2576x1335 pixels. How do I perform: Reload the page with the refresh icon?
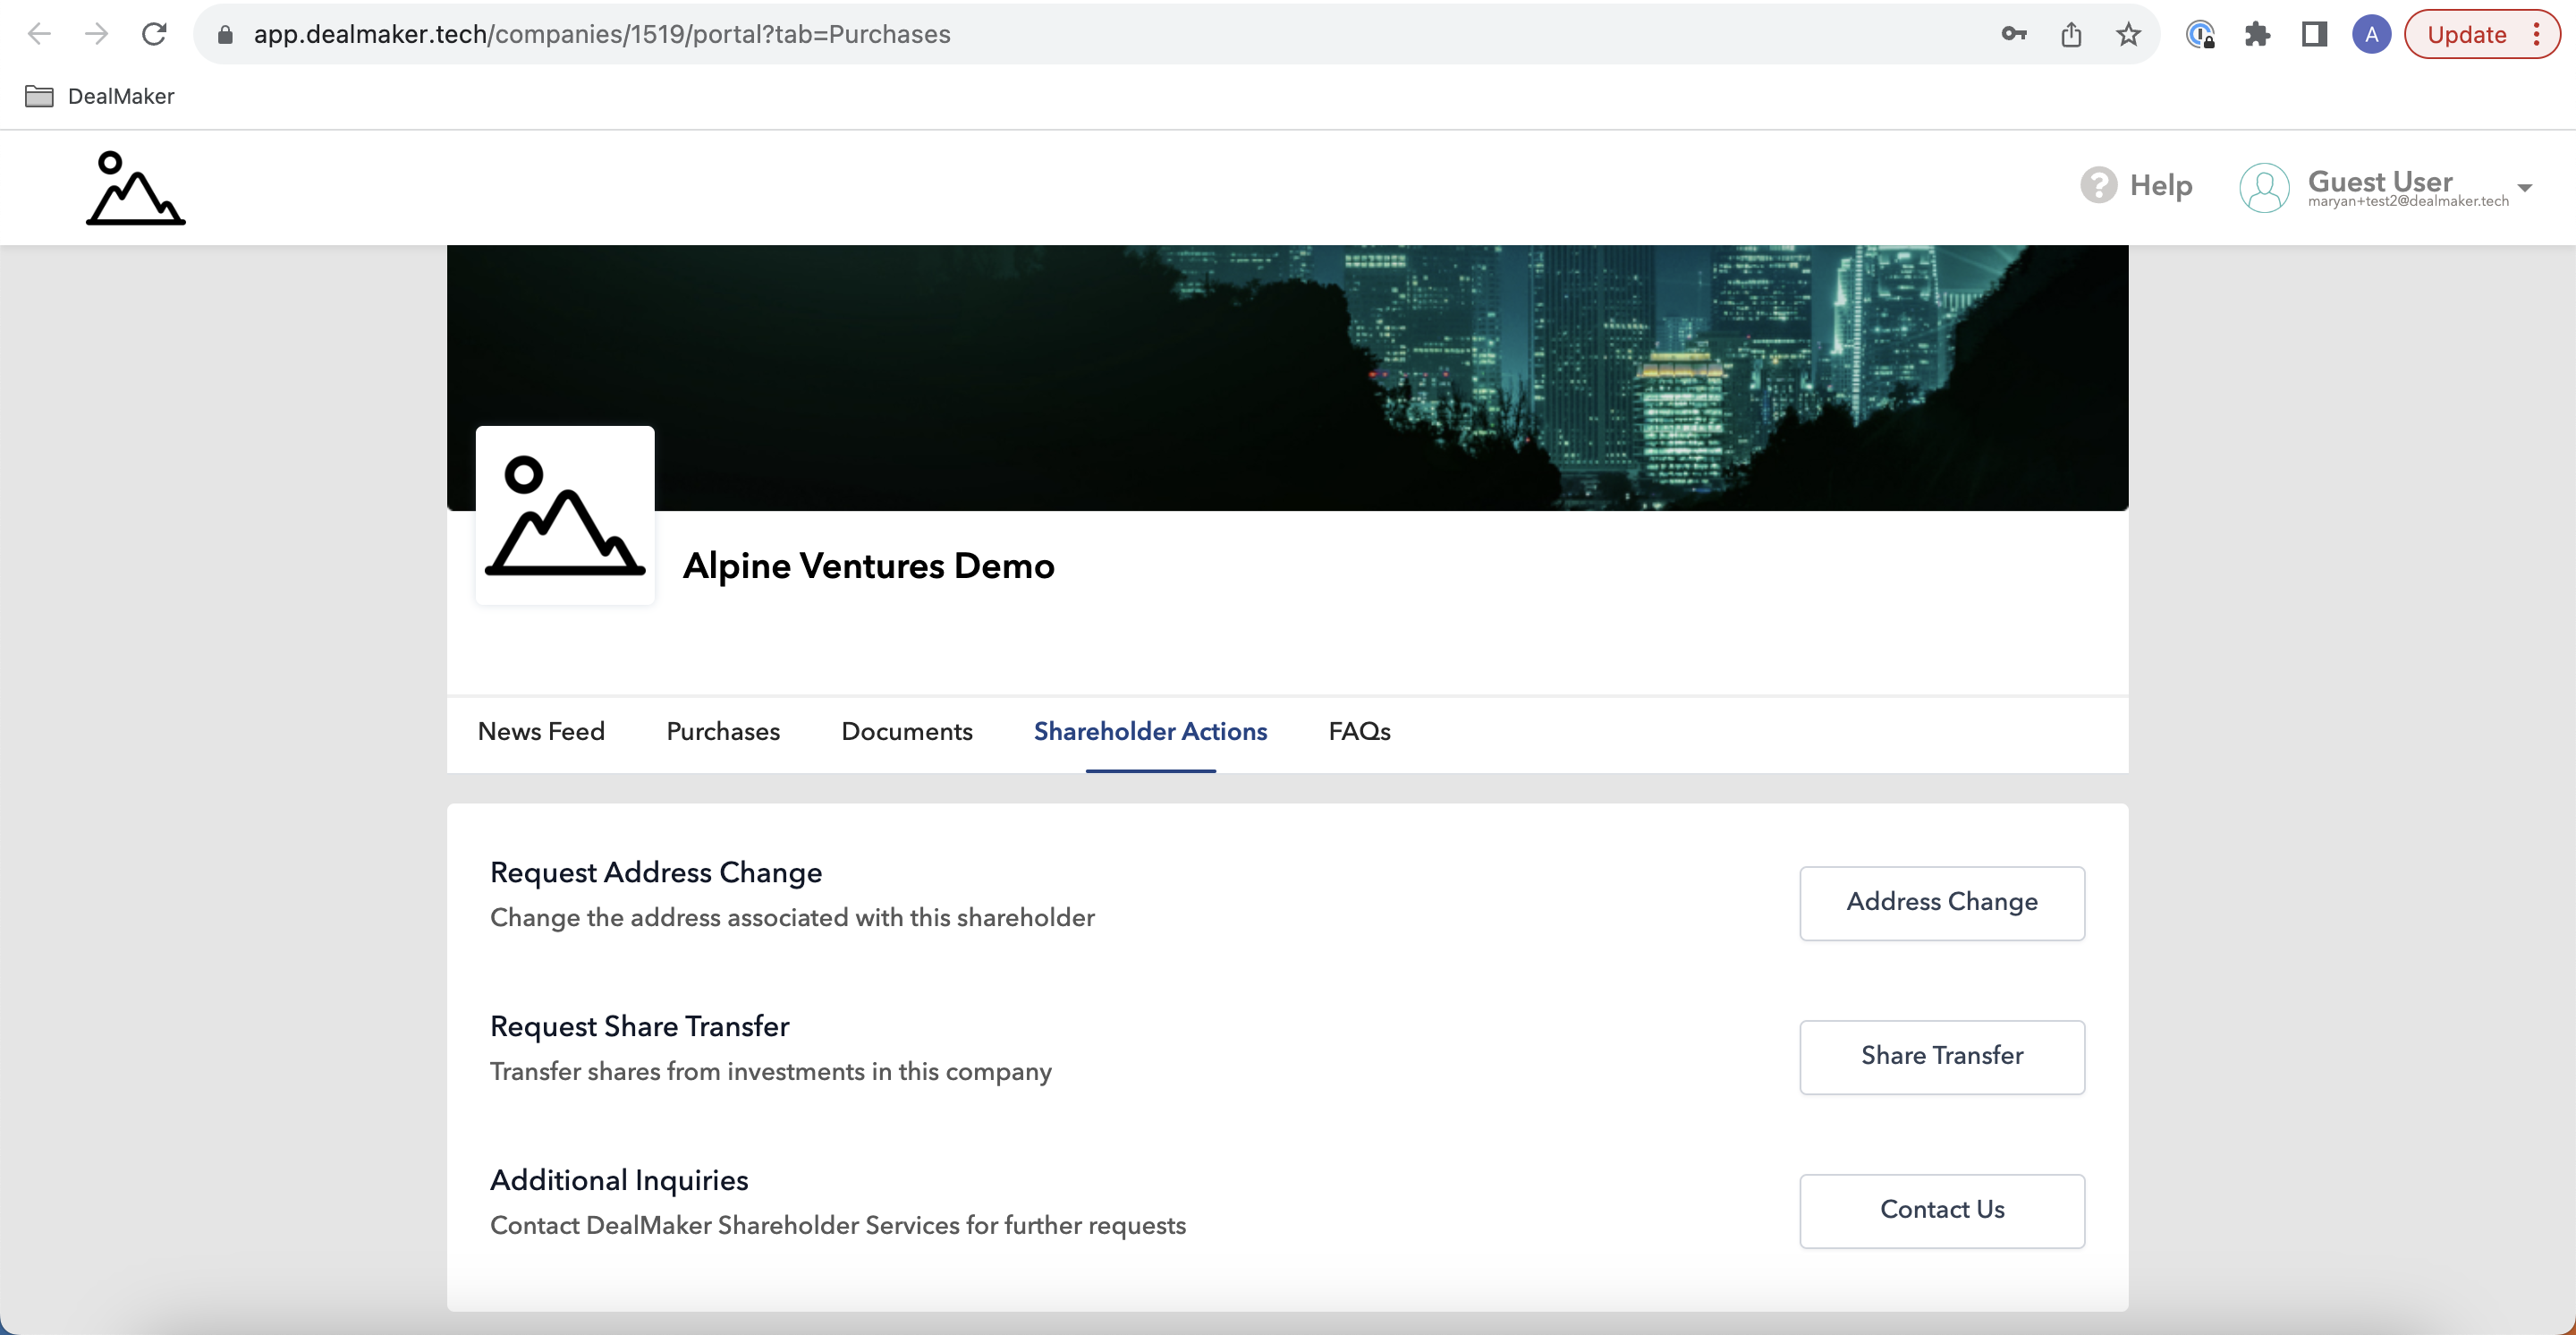tap(154, 34)
